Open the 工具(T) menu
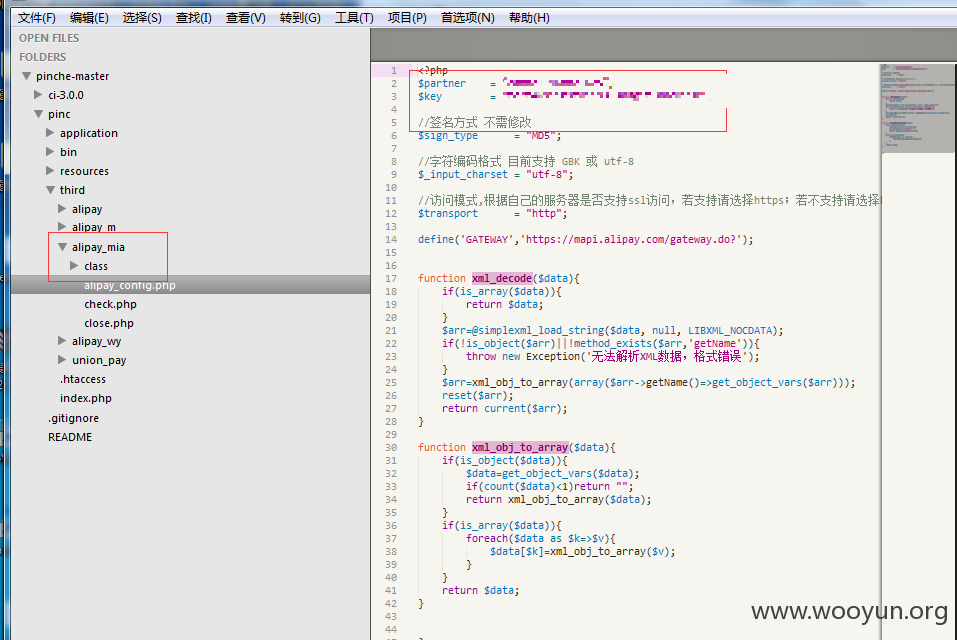 (354, 18)
